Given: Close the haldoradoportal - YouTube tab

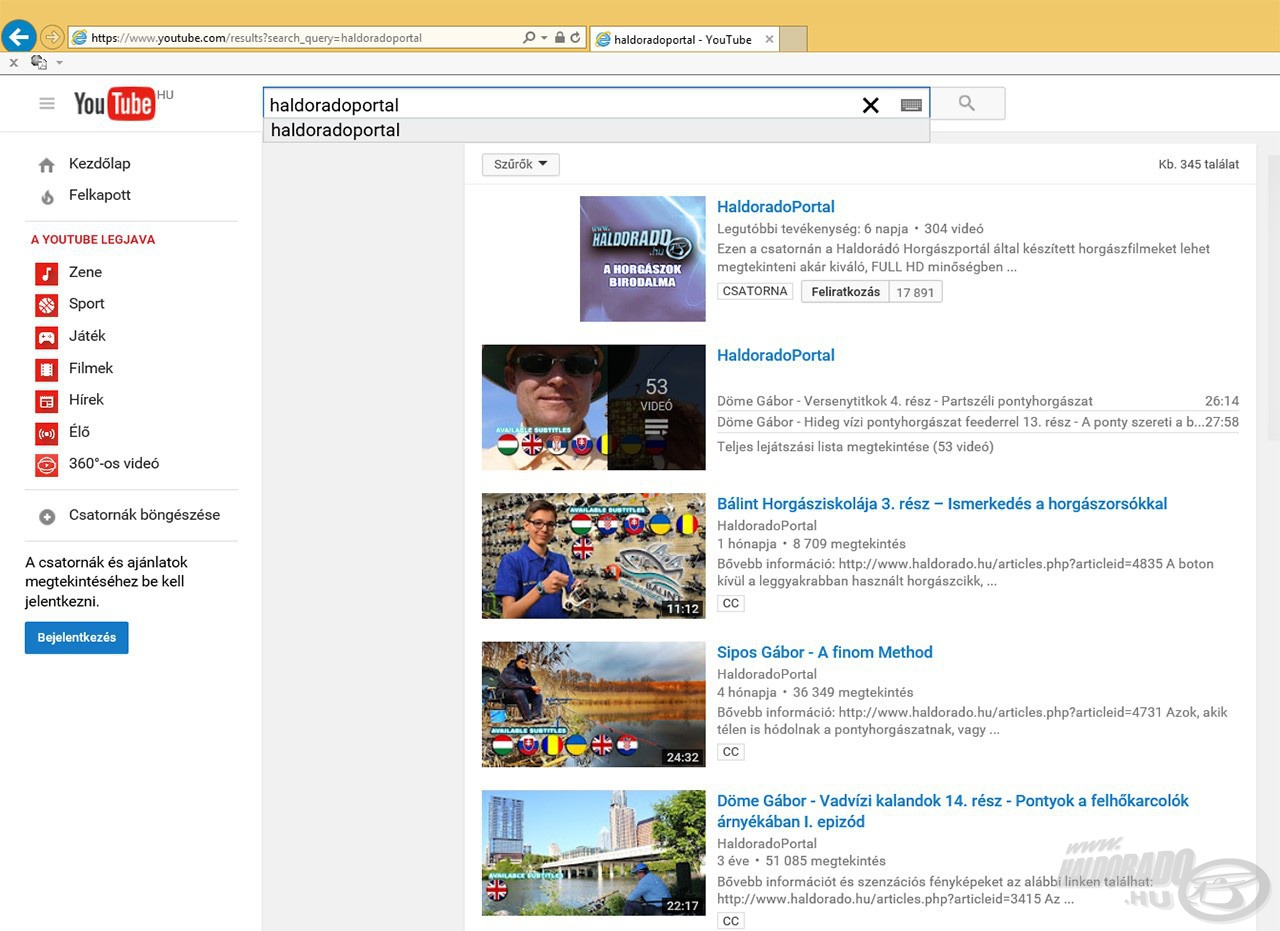Looking at the screenshot, I should (x=769, y=39).
